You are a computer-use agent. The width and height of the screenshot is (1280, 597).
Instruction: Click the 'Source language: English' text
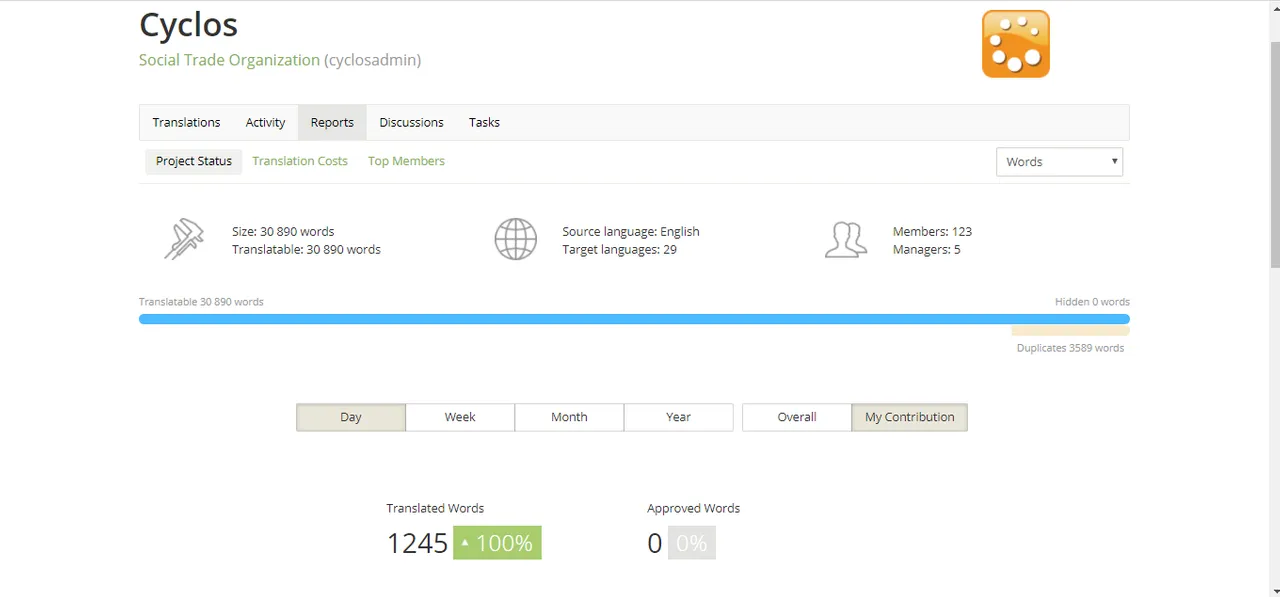tap(631, 231)
